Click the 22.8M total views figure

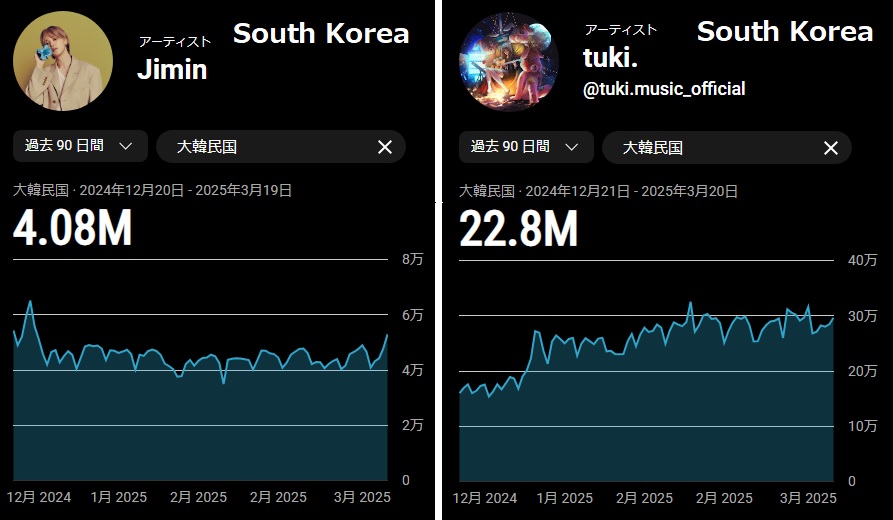pyautogui.click(x=519, y=228)
